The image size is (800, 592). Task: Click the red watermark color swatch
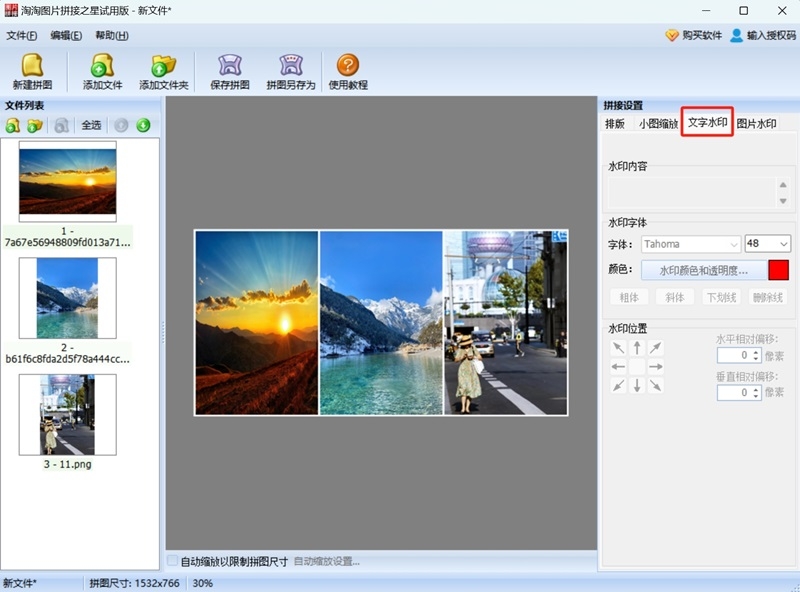coord(779,271)
